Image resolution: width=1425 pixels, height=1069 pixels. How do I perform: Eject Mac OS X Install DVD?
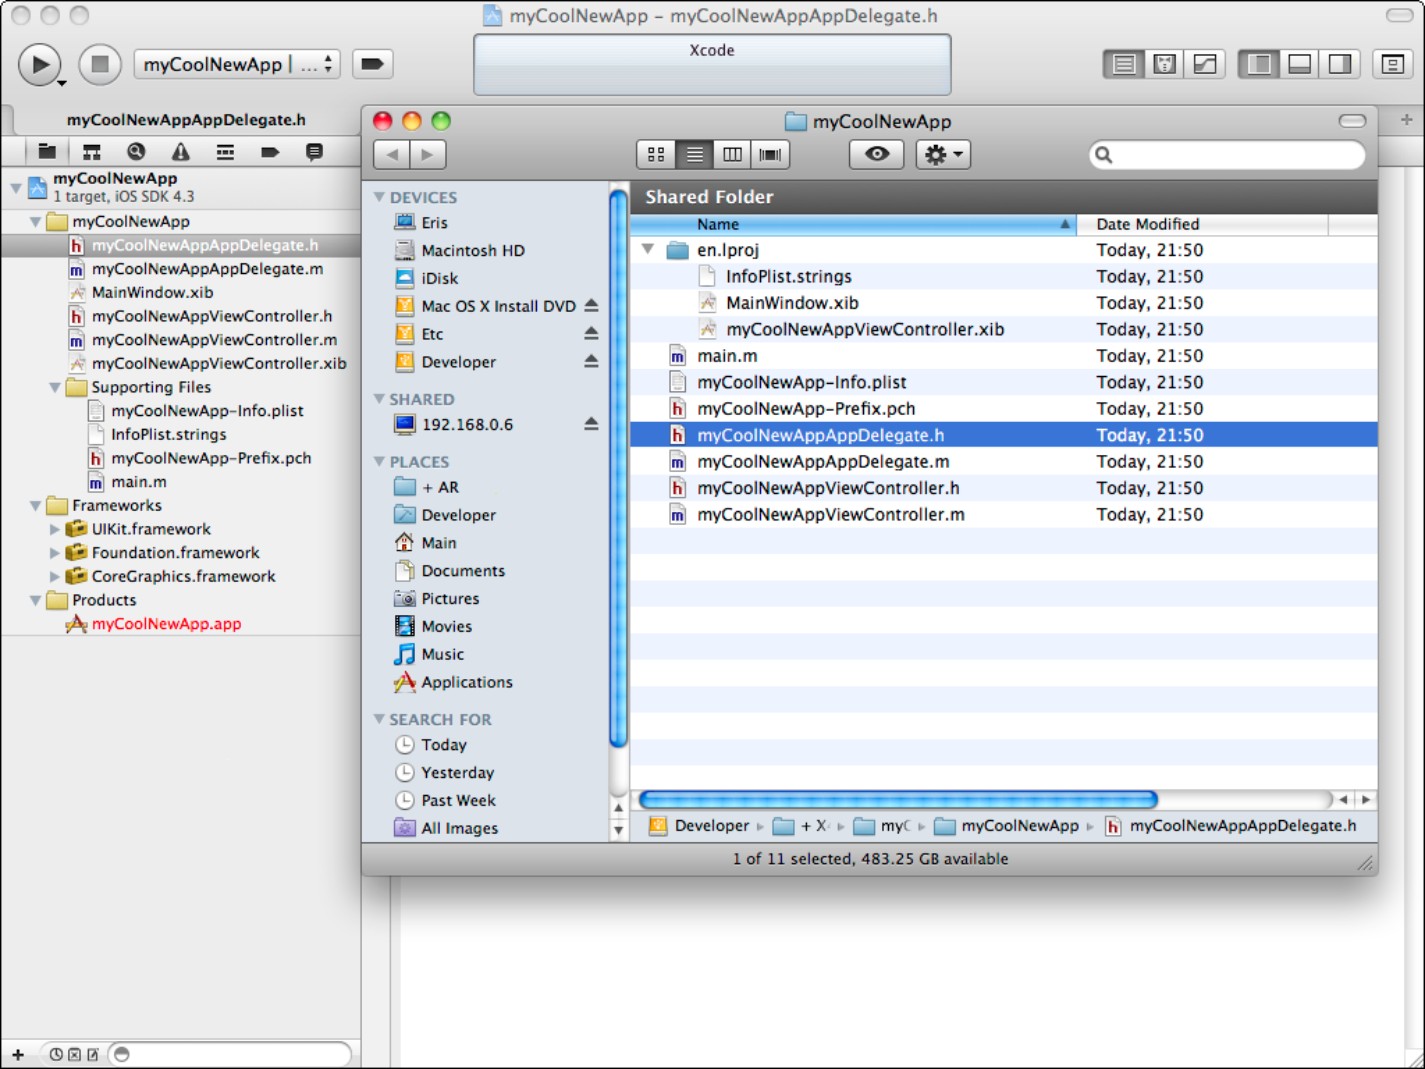(x=591, y=306)
